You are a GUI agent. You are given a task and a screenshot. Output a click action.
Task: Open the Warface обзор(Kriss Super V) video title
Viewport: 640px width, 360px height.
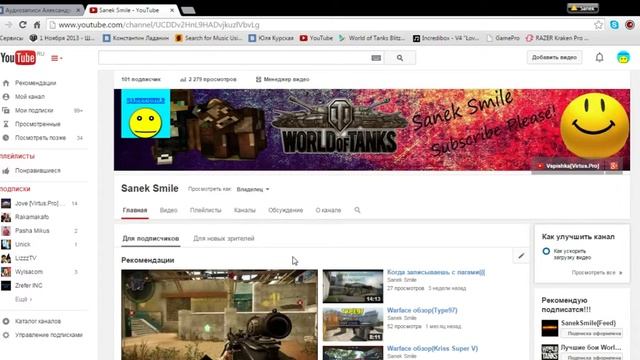pos(432,349)
